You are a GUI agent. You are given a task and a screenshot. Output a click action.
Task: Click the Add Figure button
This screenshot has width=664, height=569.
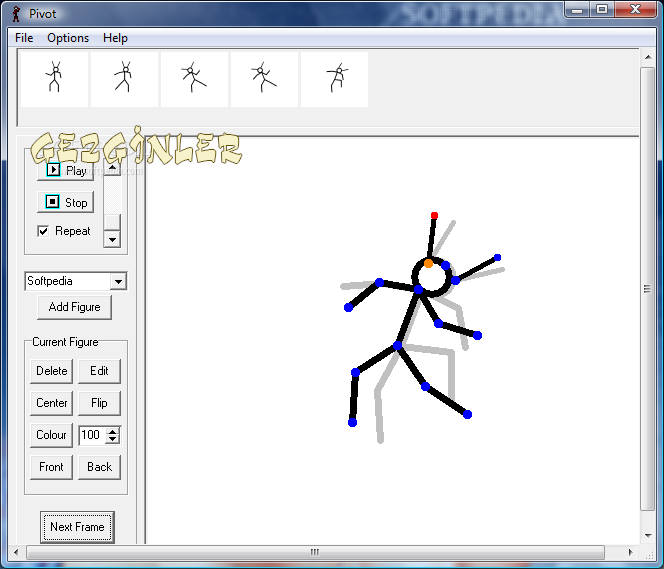click(x=75, y=307)
